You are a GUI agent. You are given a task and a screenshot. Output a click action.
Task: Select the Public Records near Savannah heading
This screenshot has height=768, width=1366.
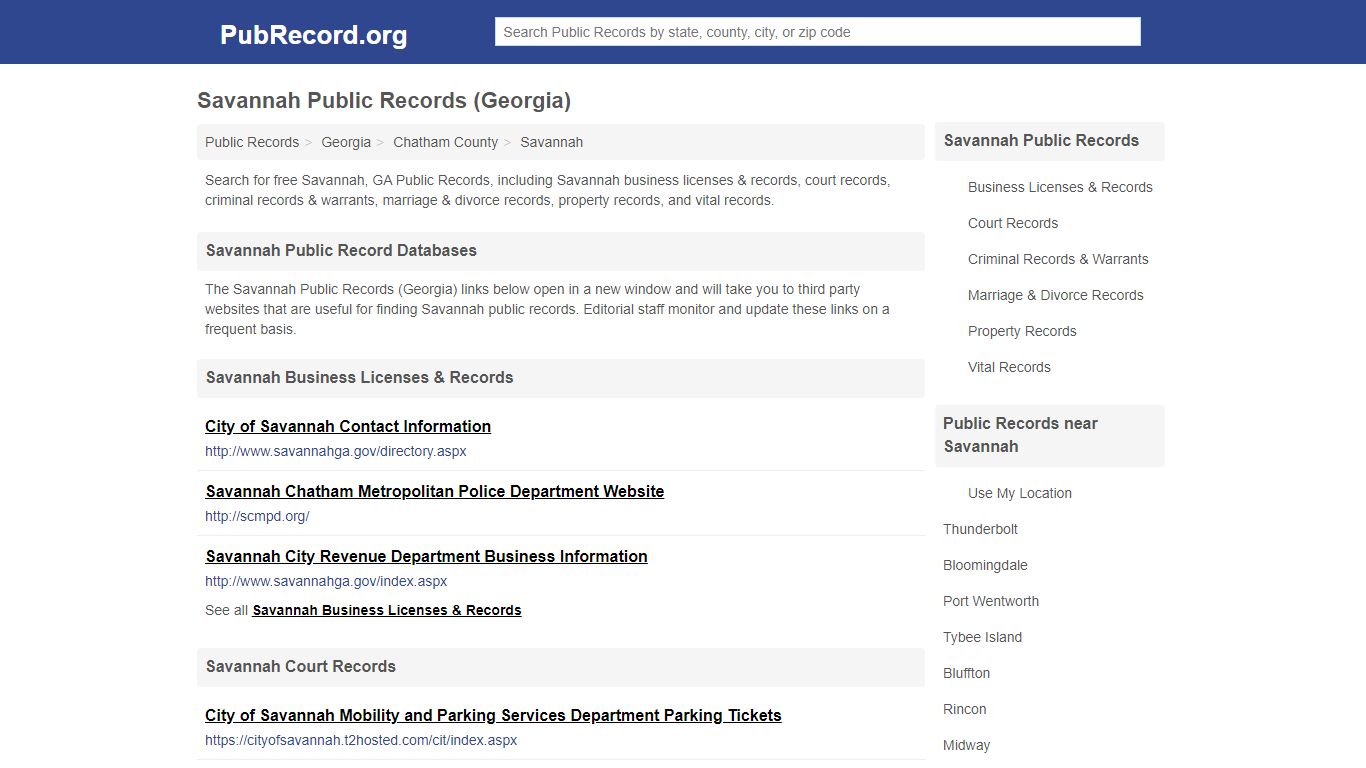[1020, 435]
